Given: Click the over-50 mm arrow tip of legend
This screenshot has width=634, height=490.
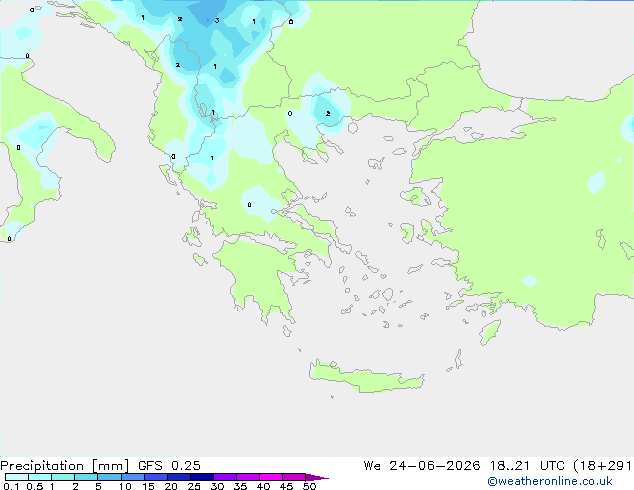Looking at the screenshot, I should pos(317,477).
